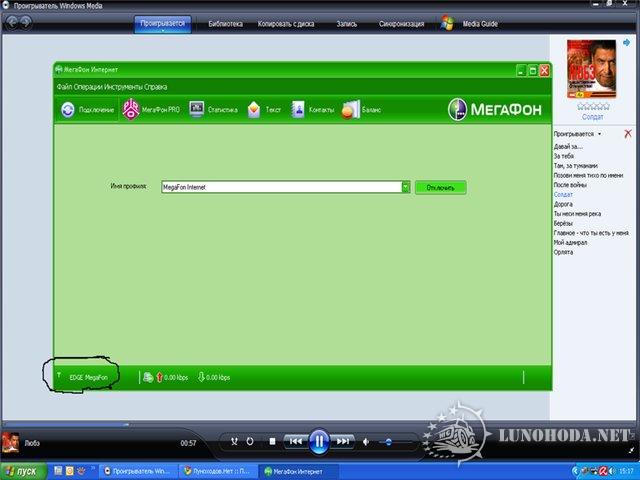Select the track За тебя

pos(564,156)
